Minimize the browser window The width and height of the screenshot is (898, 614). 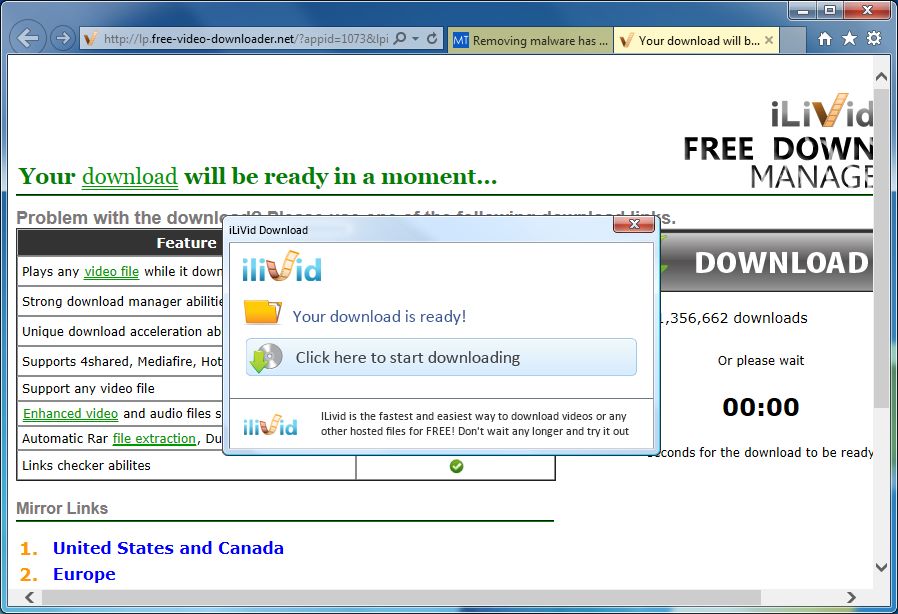(x=804, y=10)
